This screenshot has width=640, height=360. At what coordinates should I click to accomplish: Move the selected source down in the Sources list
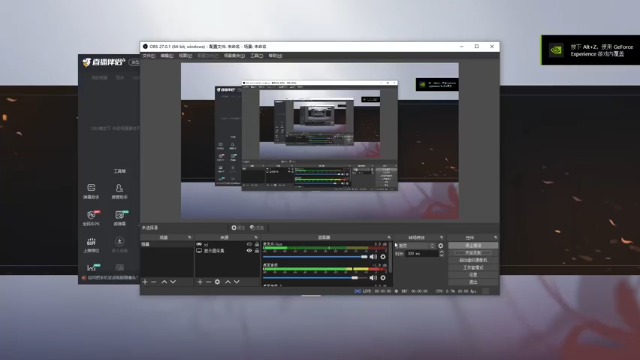pyautogui.click(x=237, y=282)
